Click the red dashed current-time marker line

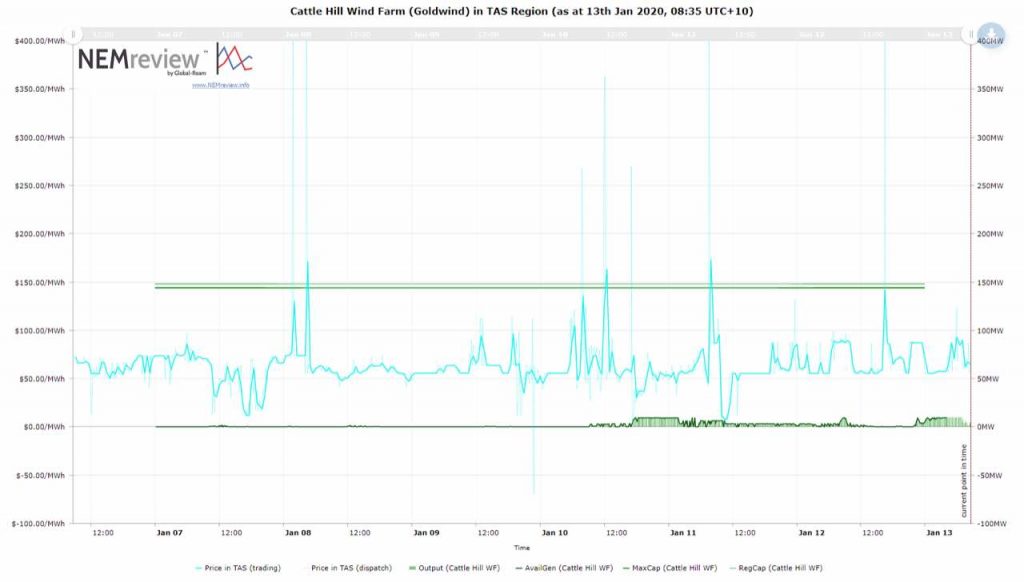point(971,250)
